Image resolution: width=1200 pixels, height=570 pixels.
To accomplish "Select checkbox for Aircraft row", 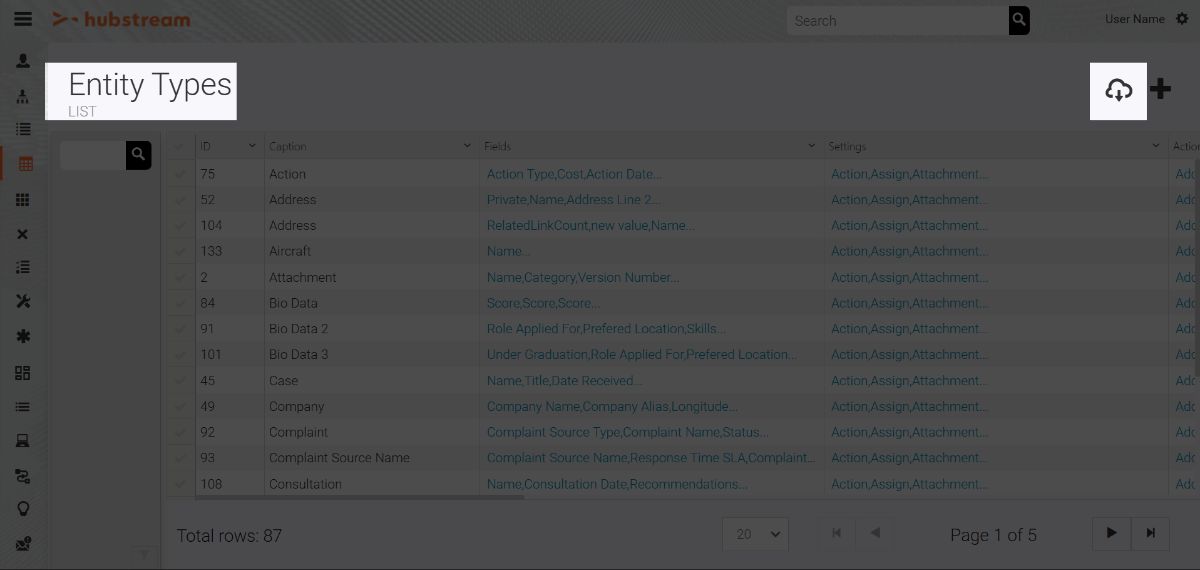I will [x=180, y=251].
